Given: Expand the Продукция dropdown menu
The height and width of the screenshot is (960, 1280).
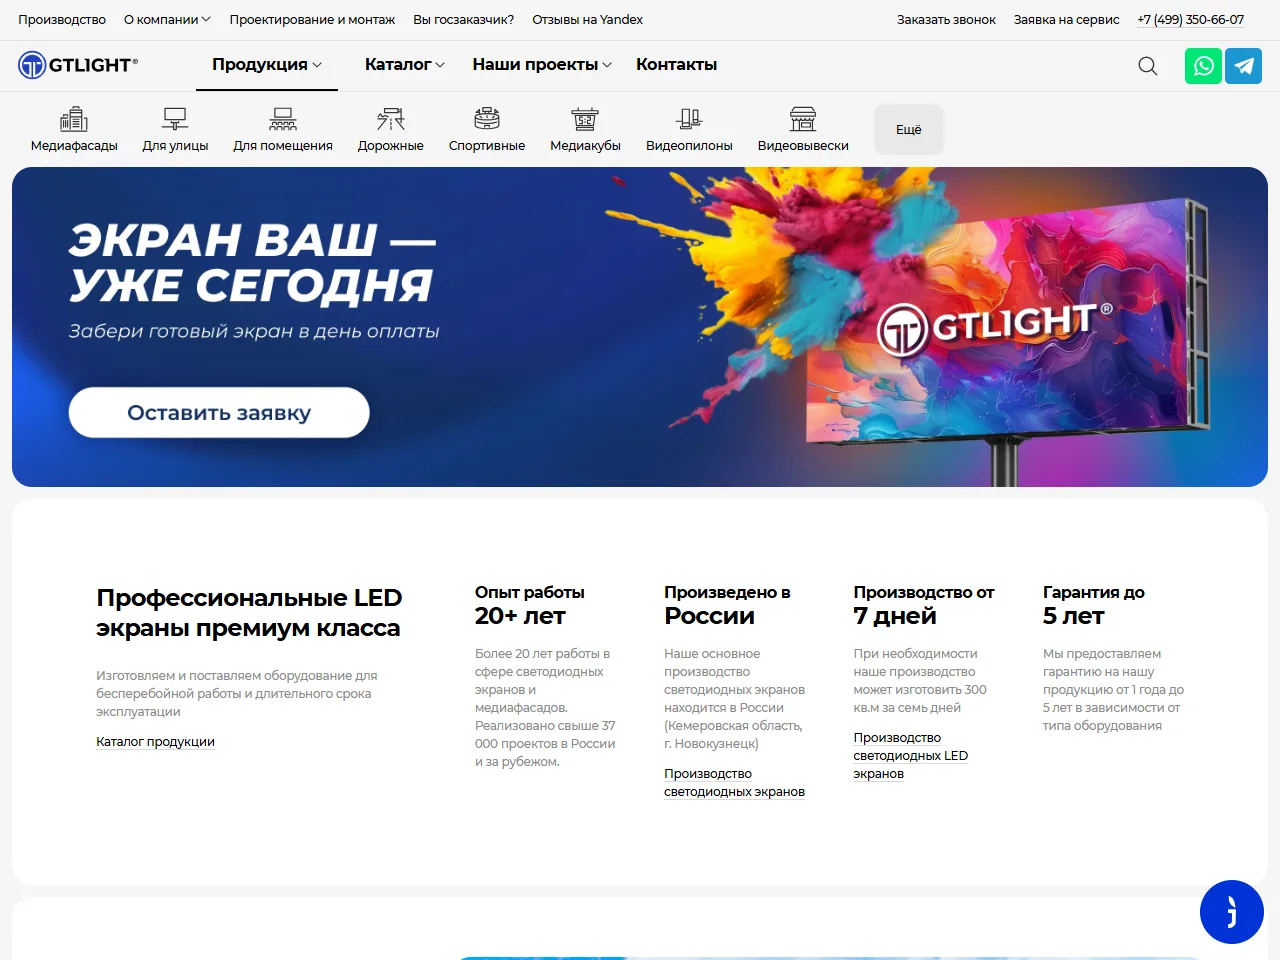Looking at the screenshot, I should tap(267, 64).
